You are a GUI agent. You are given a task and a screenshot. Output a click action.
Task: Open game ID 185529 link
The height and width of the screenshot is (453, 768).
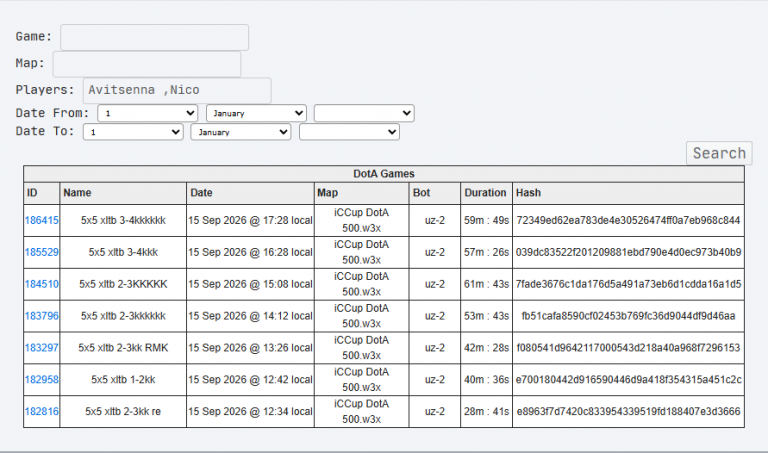tap(42, 252)
